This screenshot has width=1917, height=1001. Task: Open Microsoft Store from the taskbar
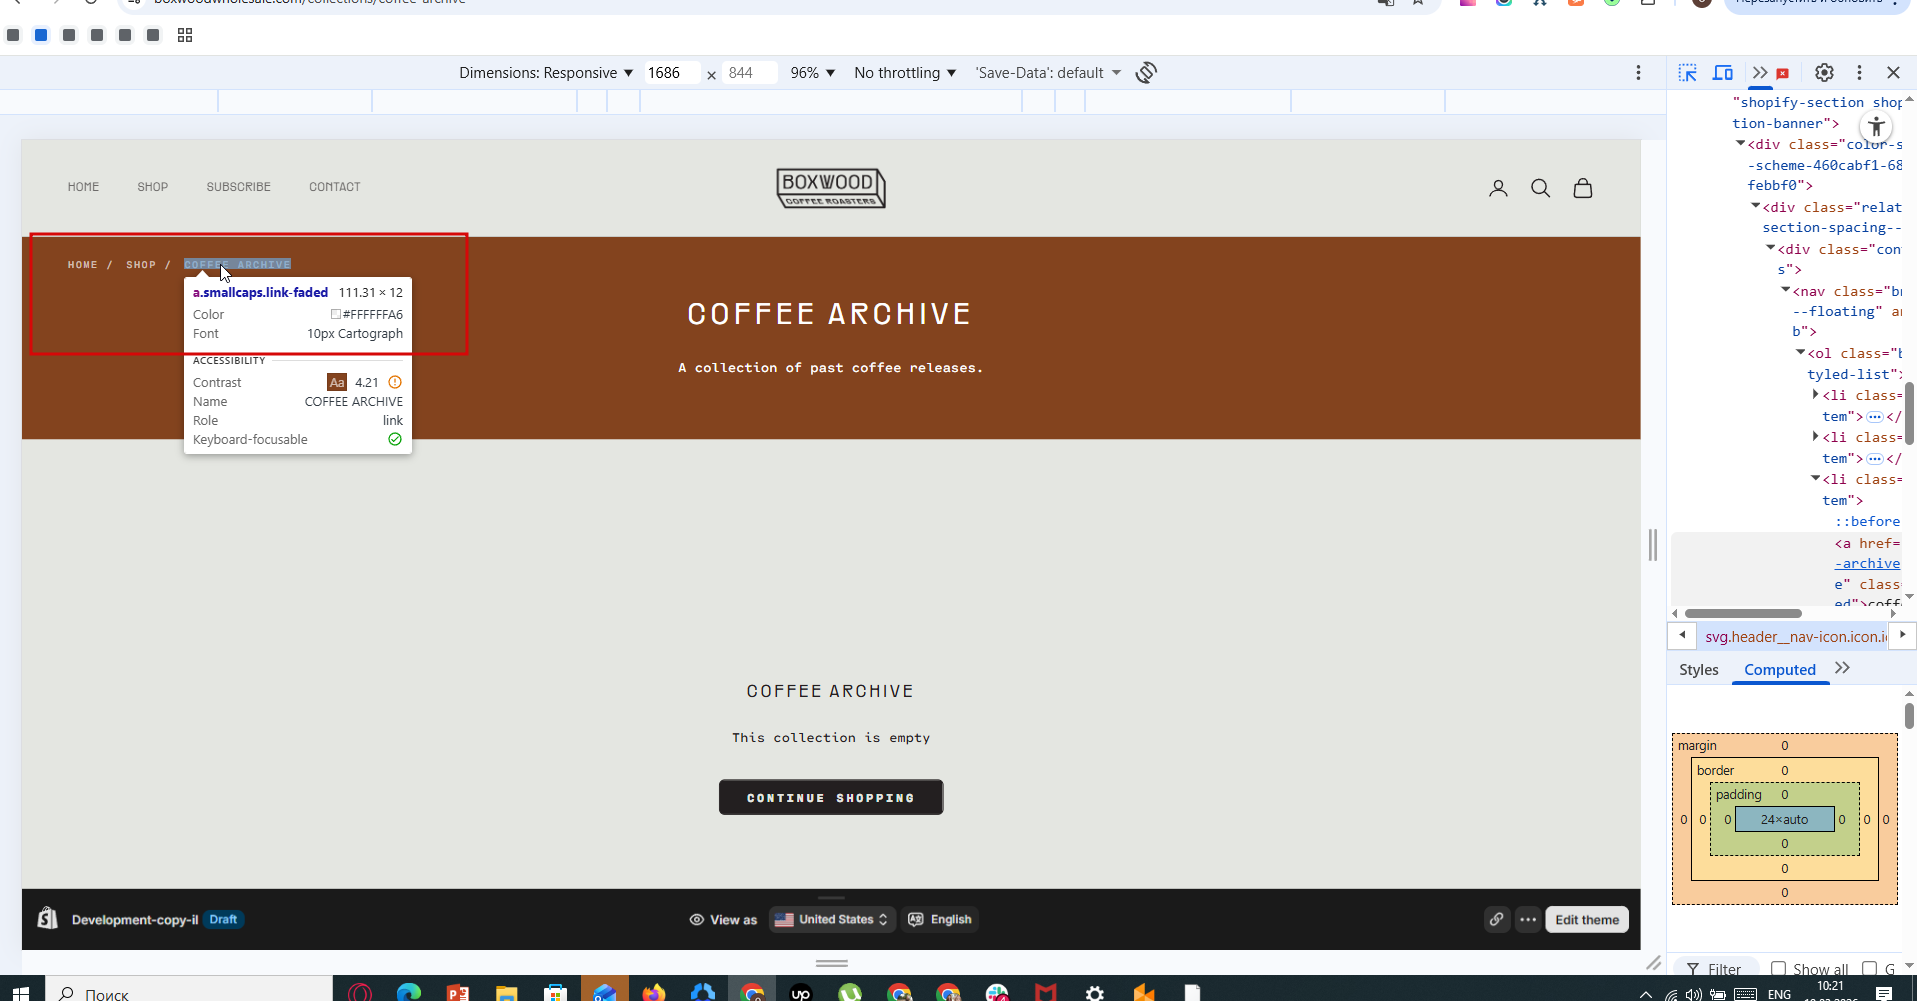coord(556,993)
